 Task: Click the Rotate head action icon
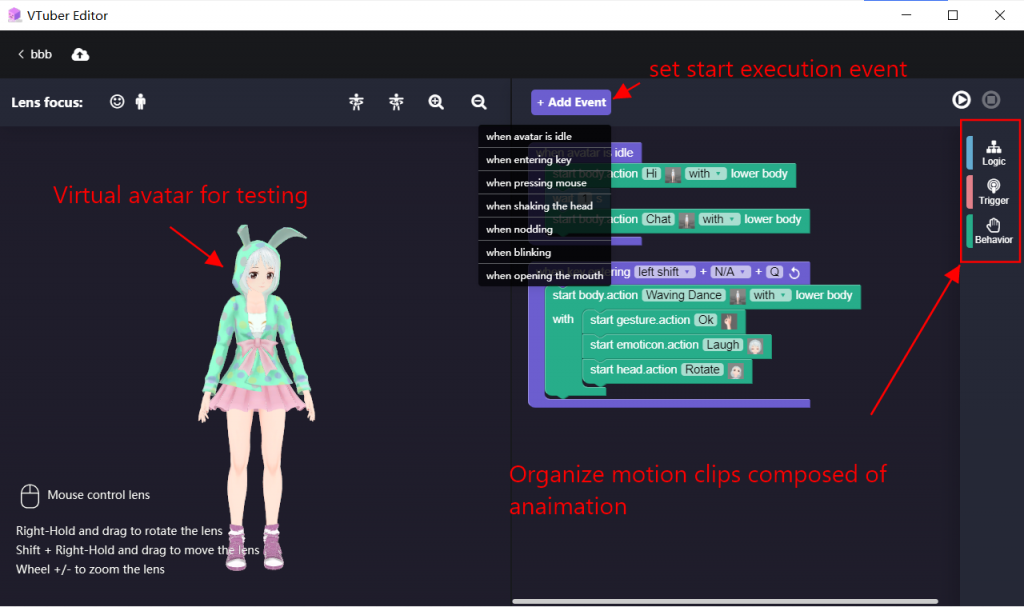tap(735, 371)
